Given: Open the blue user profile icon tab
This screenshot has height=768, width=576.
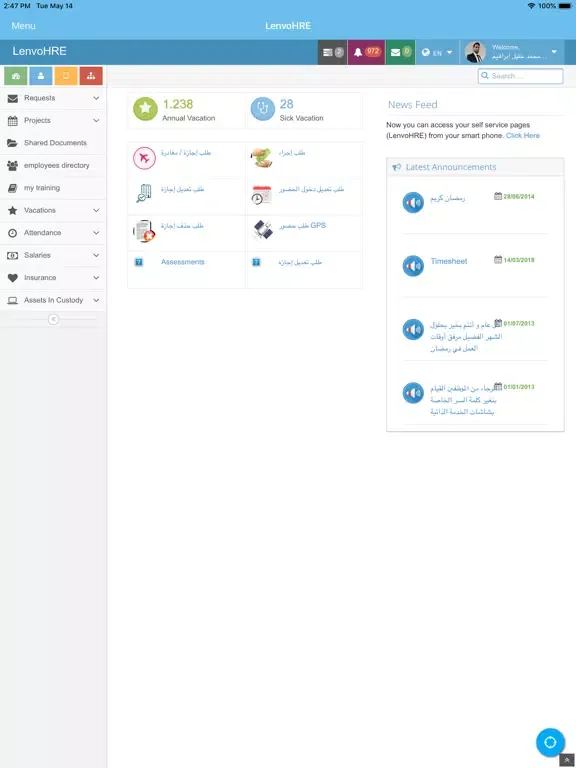Looking at the screenshot, I should pos(41,76).
